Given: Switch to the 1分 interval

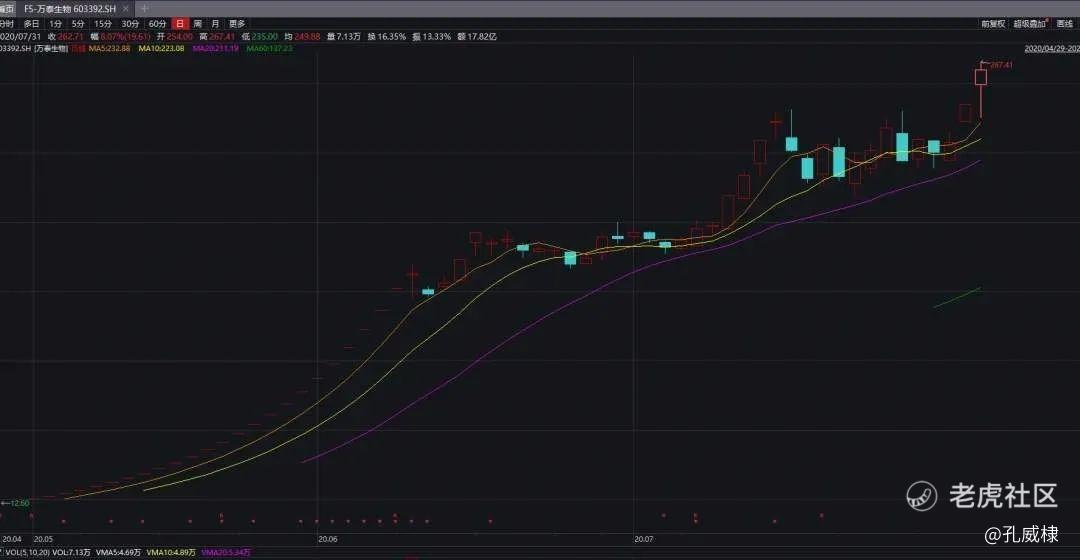Looking at the screenshot, I should click(x=56, y=24).
